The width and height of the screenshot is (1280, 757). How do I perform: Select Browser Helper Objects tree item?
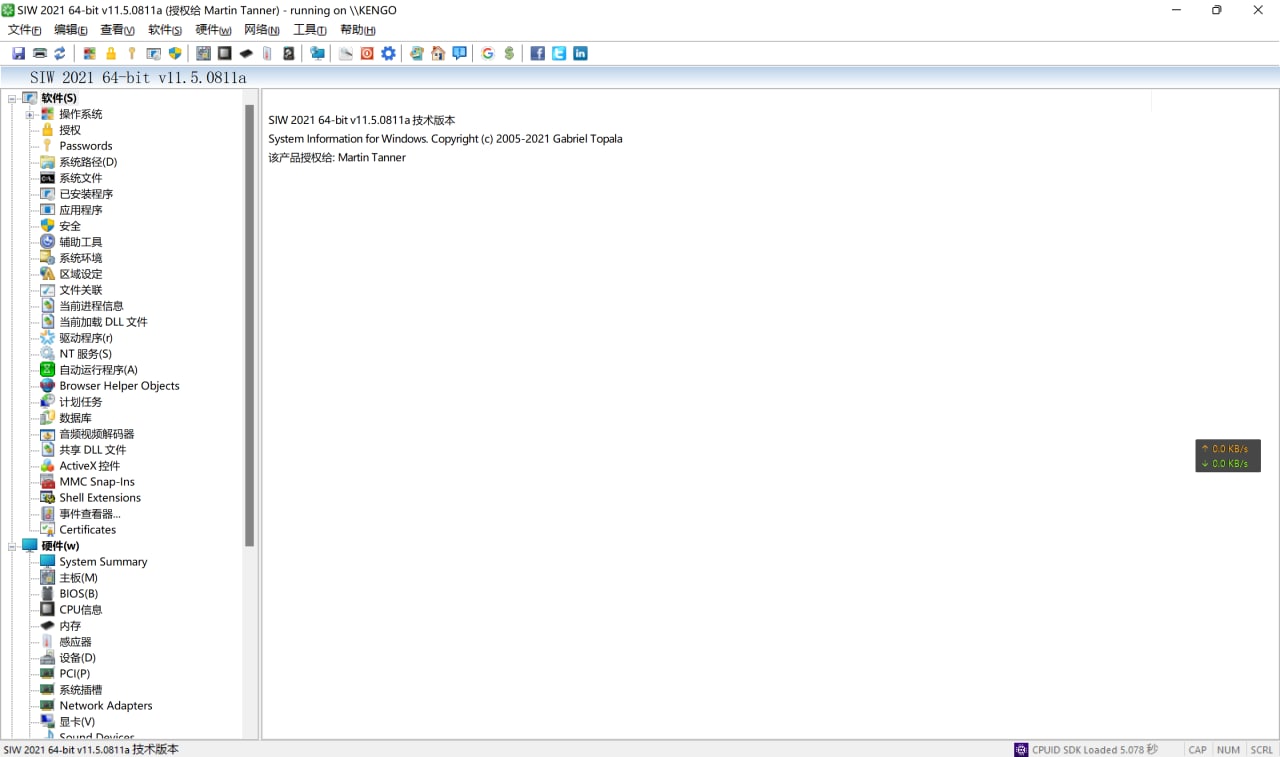(119, 386)
